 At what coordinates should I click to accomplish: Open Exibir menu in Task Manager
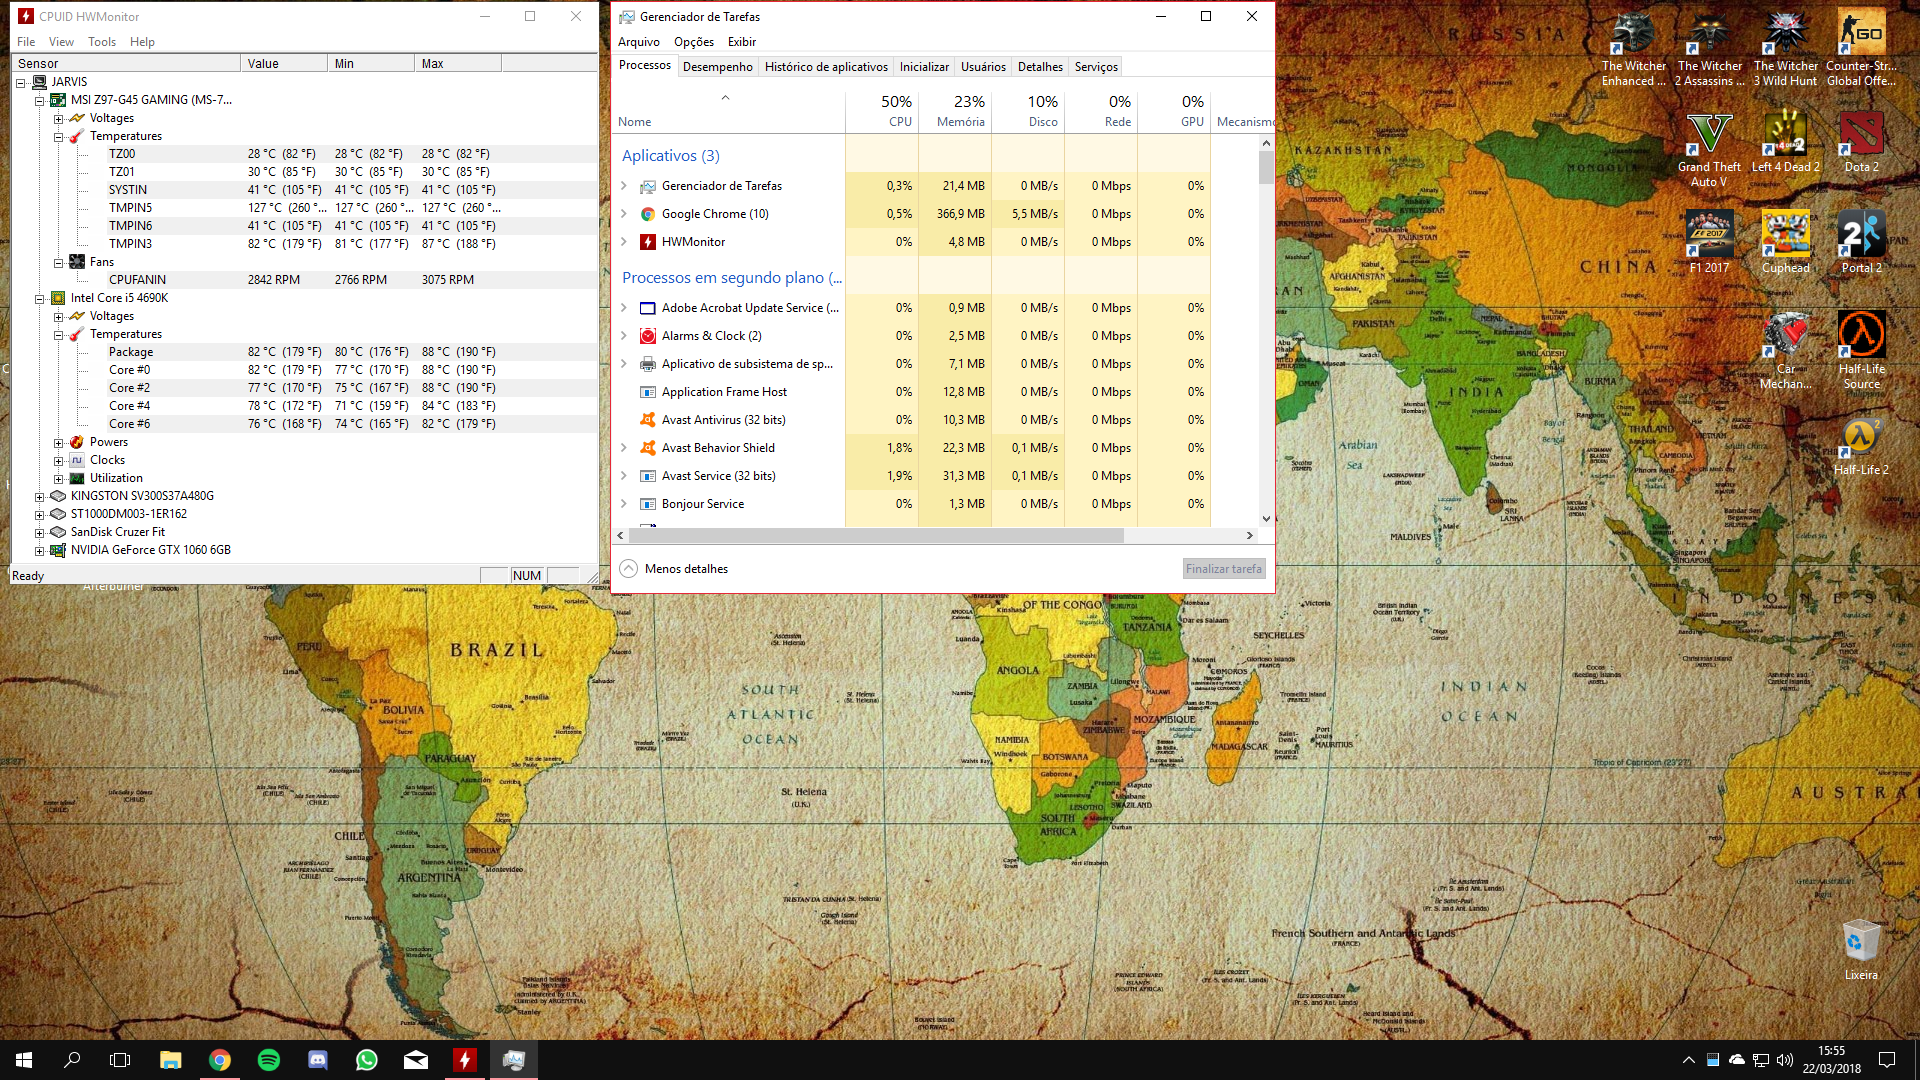pos(742,42)
